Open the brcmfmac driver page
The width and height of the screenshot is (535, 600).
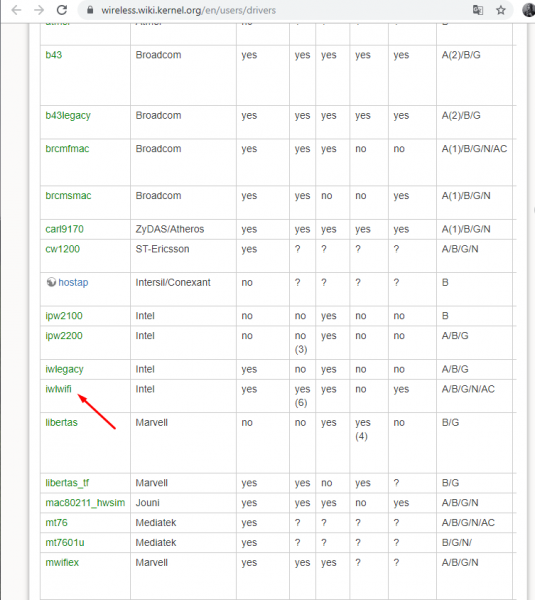point(67,149)
